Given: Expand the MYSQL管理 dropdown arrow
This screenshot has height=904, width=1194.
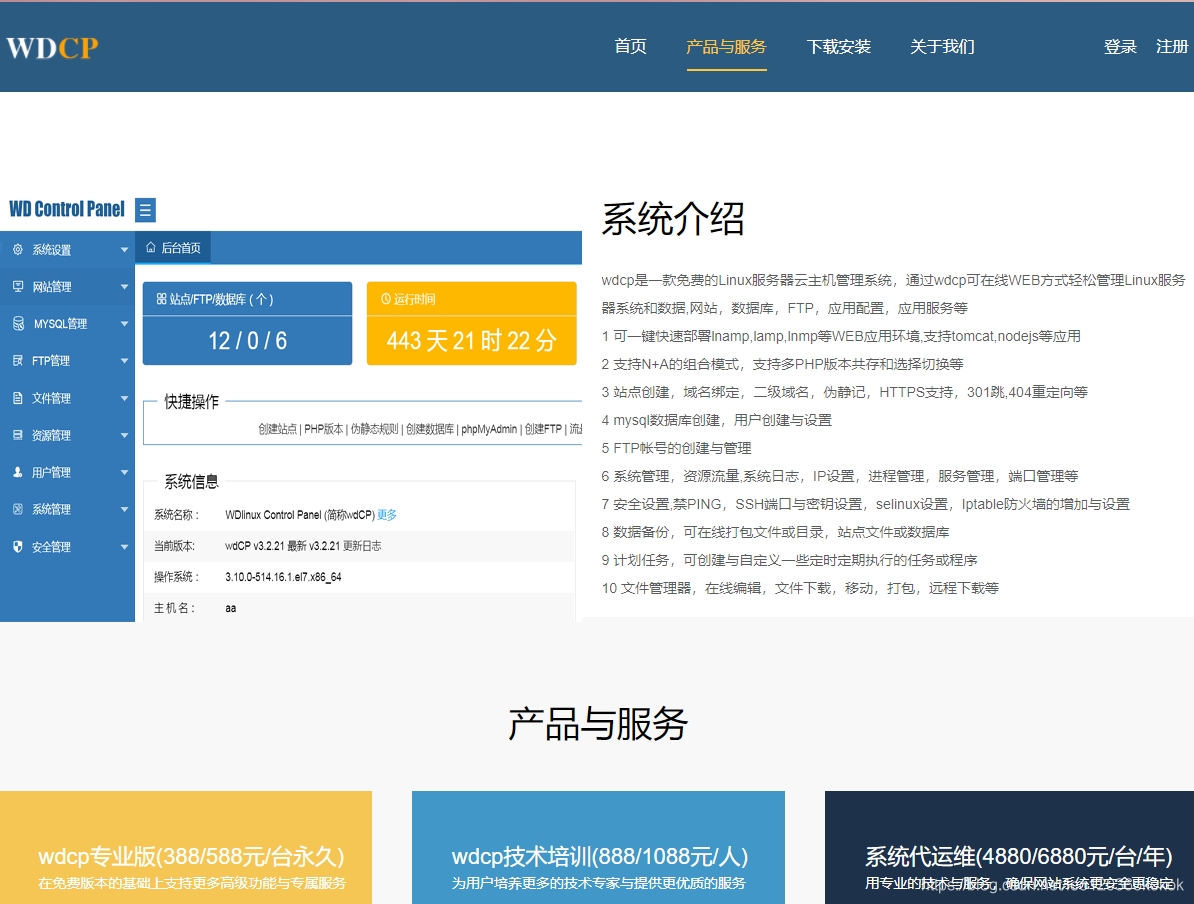Looking at the screenshot, I should tap(124, 324).
